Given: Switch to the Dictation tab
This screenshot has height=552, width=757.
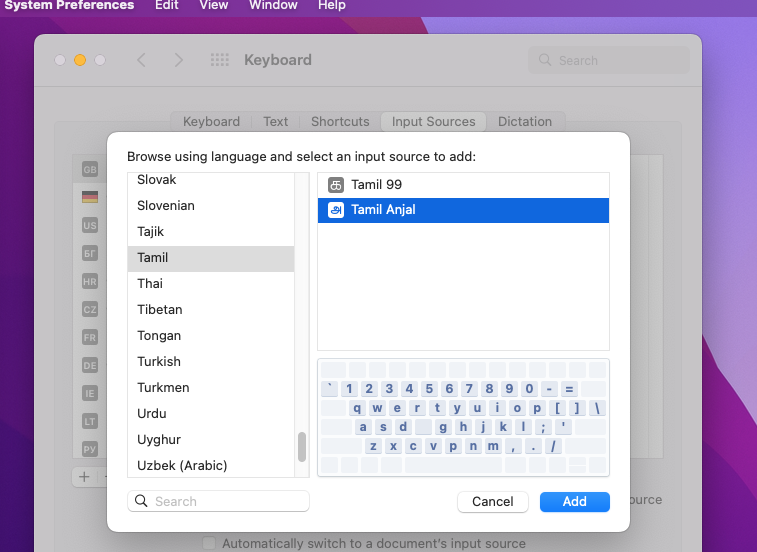Looking at the screenshot, I should pyautogui.click(x=525, y=122).
